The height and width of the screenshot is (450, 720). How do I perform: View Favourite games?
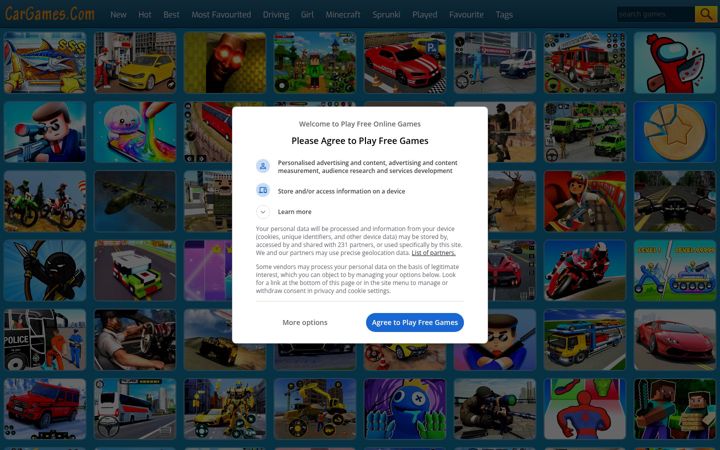(466, 15)
